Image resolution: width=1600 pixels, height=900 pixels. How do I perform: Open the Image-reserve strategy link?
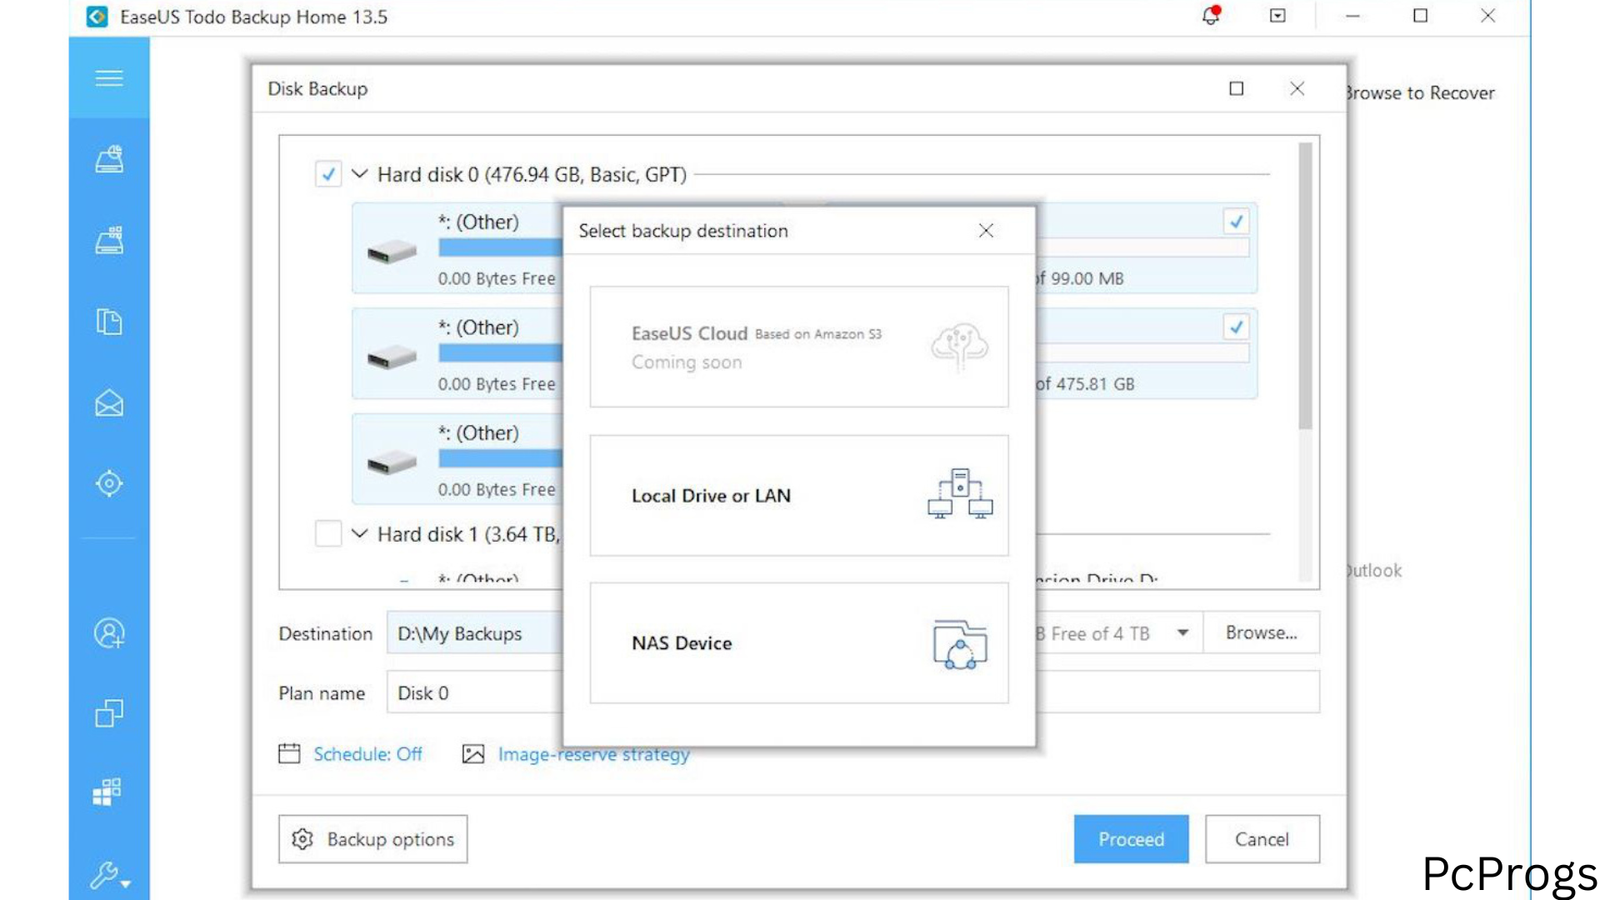[x=594, y=754]
